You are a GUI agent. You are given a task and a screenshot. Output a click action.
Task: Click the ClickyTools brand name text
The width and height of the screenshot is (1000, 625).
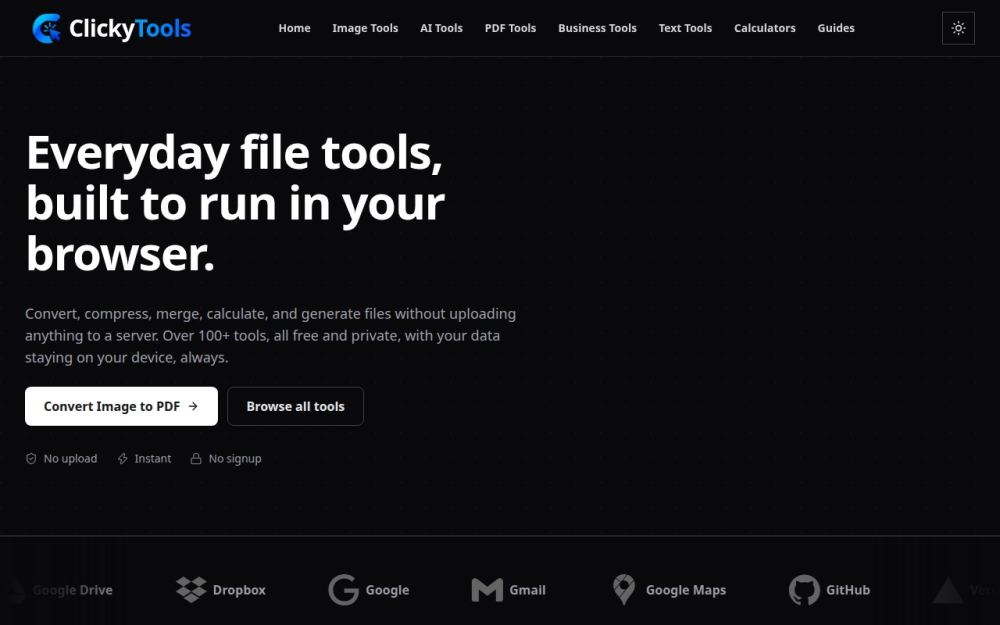130,29
